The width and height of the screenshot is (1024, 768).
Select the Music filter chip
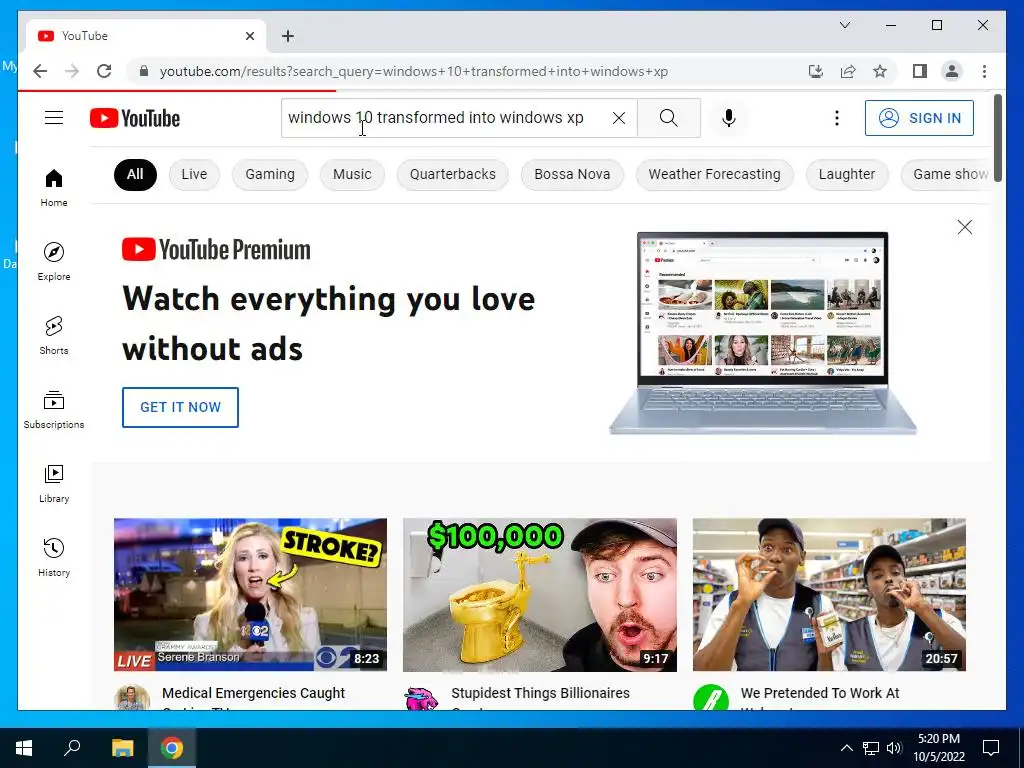(x=352, y=174)
